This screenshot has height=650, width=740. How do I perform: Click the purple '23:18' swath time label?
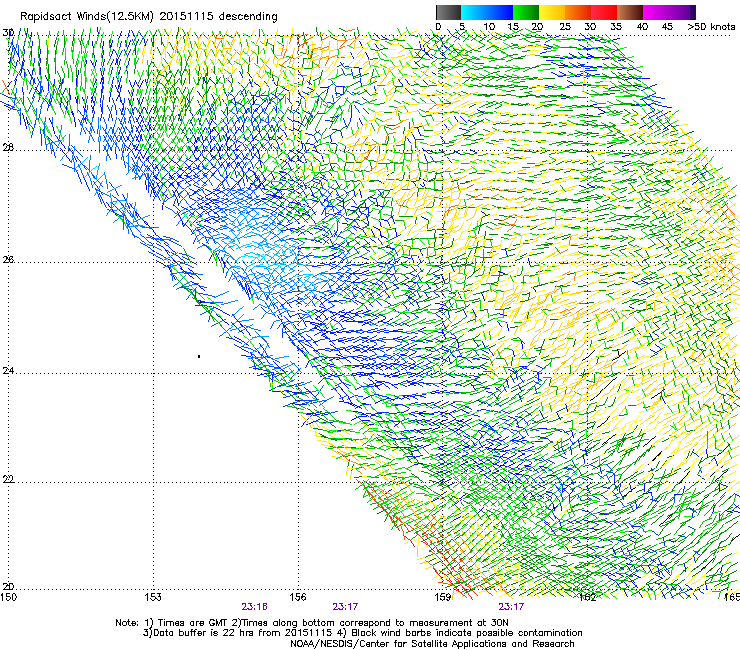tap(254, 607)
